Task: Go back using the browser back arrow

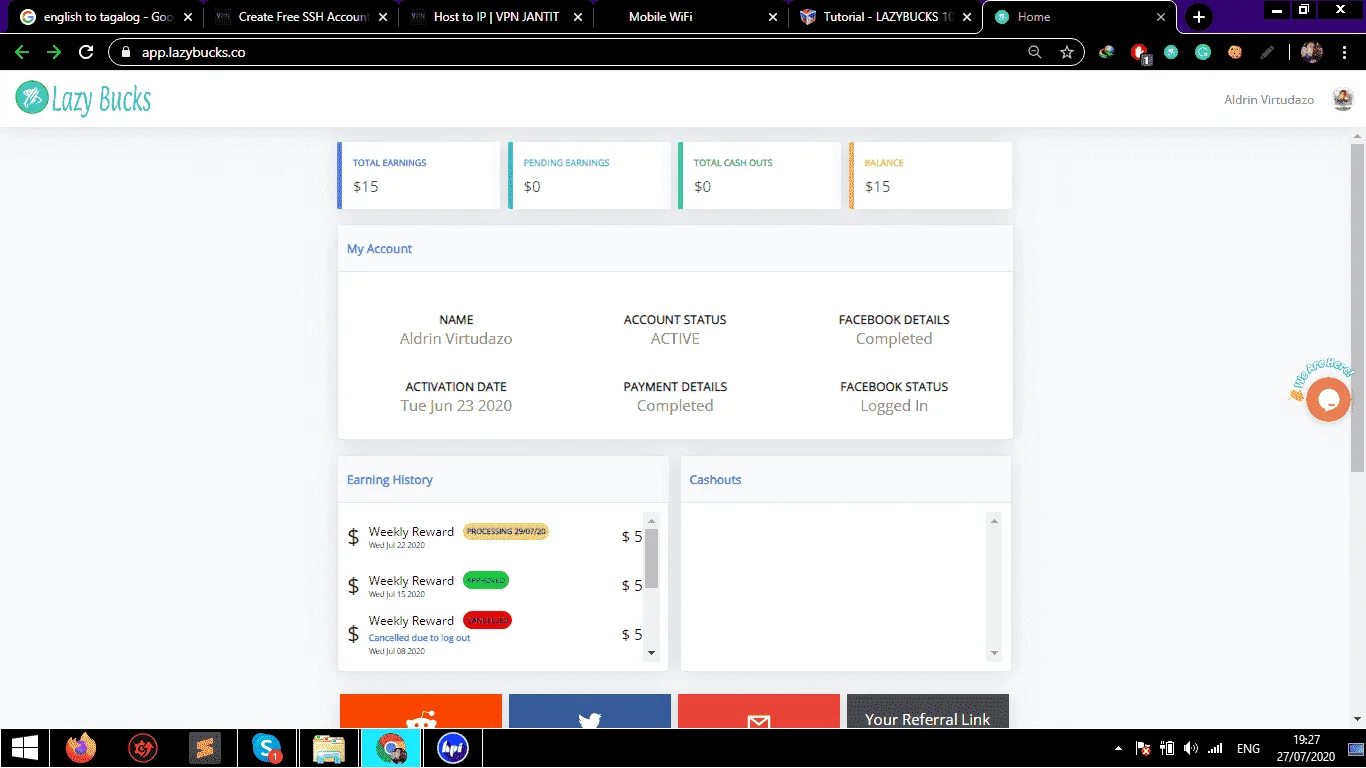Action: [x=22, y=52]
